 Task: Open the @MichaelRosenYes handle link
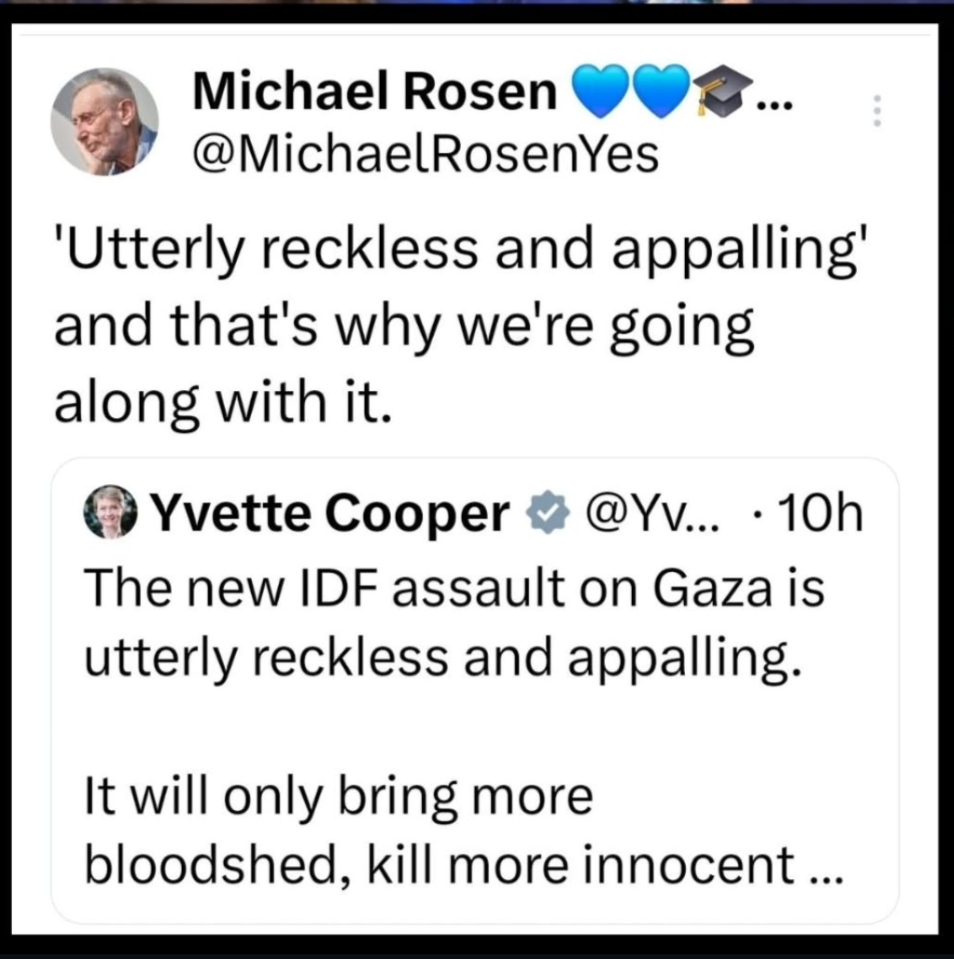tap(426, 153)
